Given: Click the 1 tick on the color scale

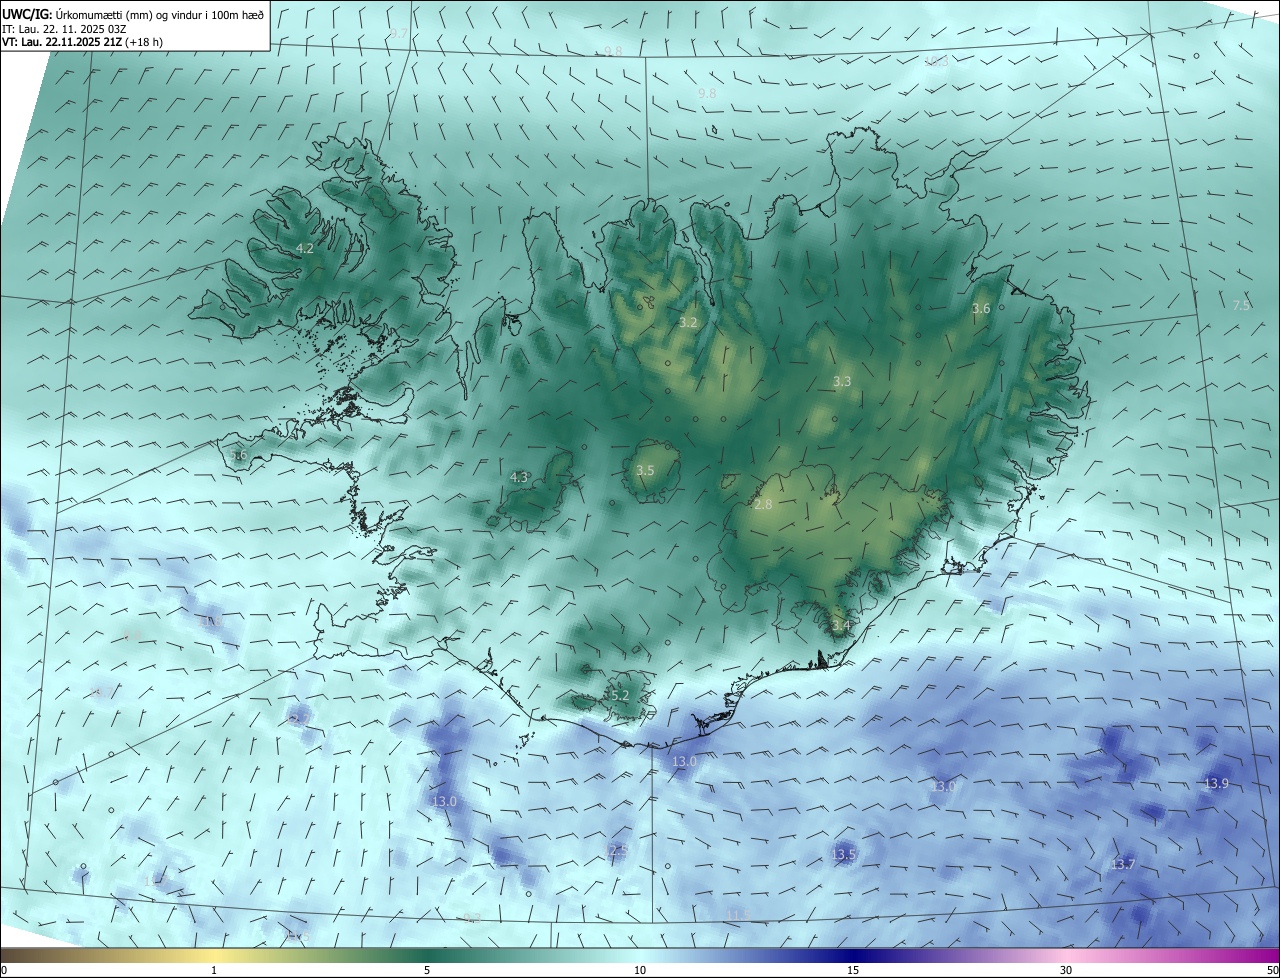Looking at the screenshot, I should [x=214, y=970].
